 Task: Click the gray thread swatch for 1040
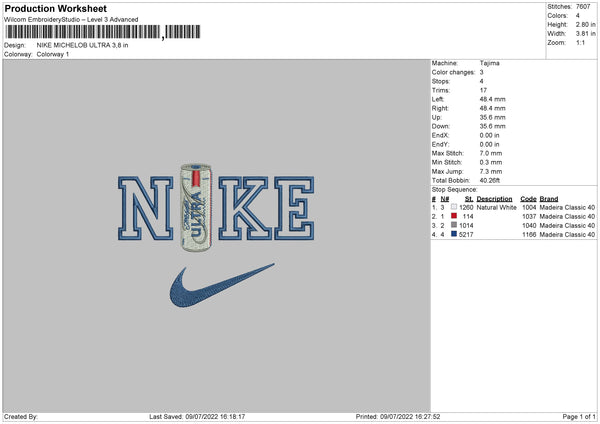(454, 225)
